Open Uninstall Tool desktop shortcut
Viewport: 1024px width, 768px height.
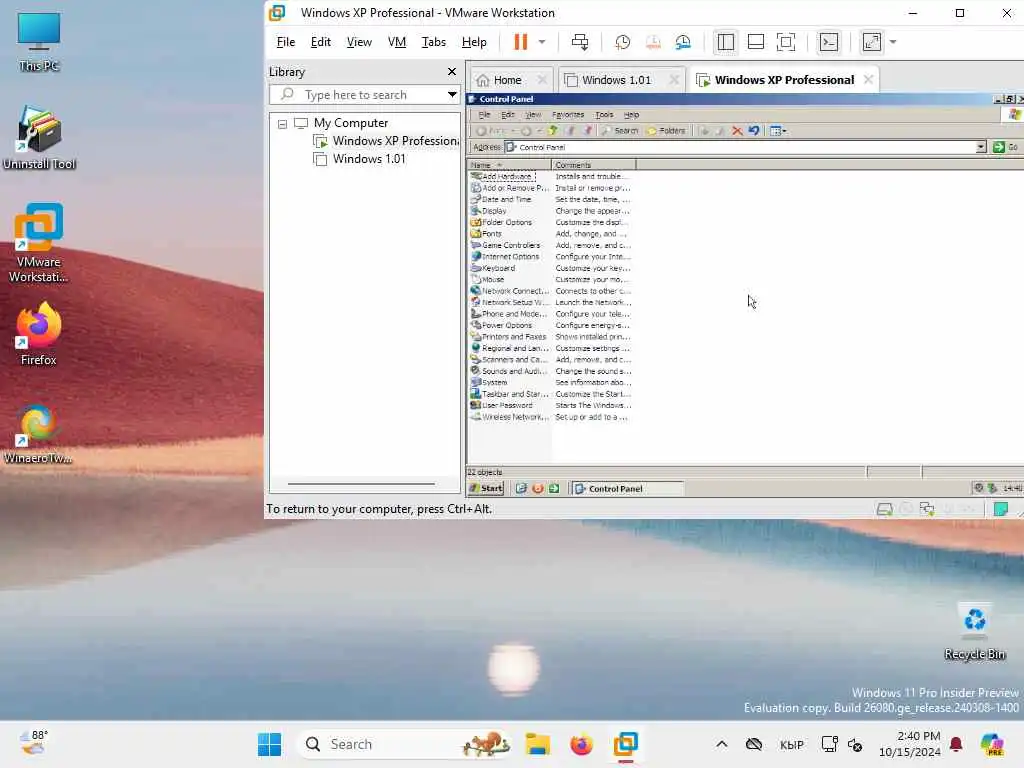click(39, 137)
